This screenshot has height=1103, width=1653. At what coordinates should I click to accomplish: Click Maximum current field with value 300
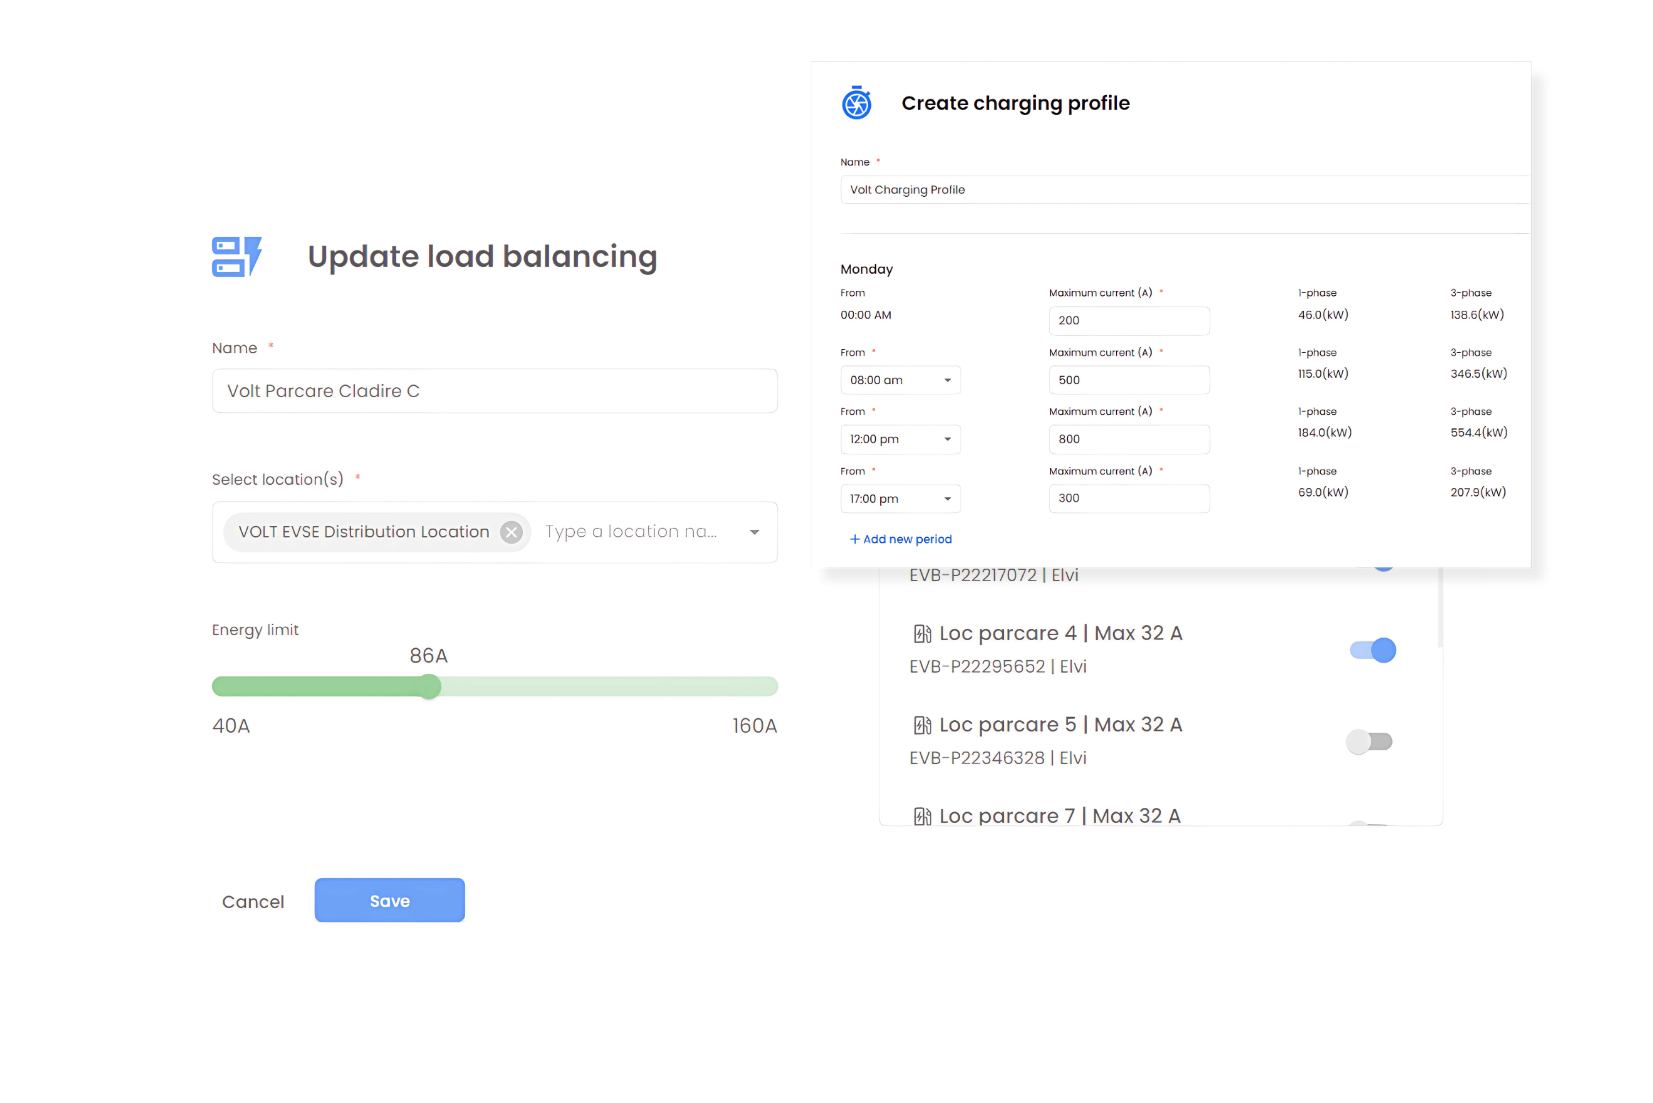click(x=1129, y=498)
